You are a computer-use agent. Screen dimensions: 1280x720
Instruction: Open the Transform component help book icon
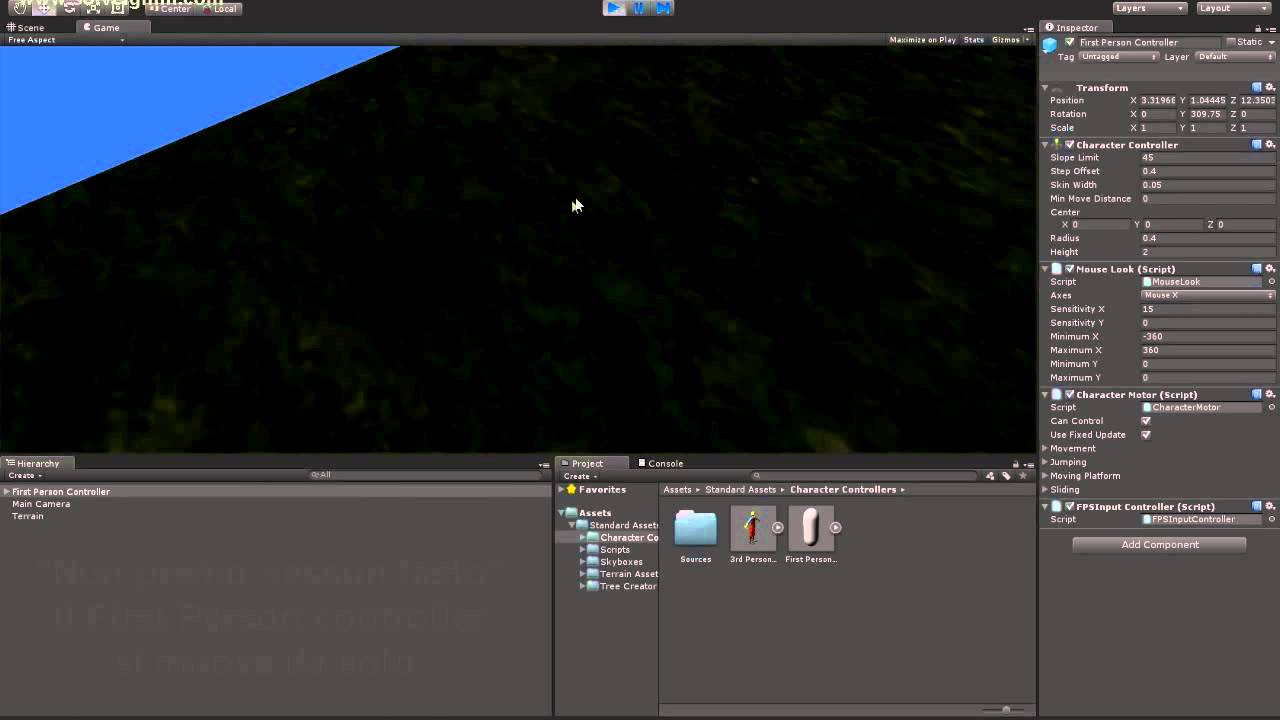[1257, 88]
